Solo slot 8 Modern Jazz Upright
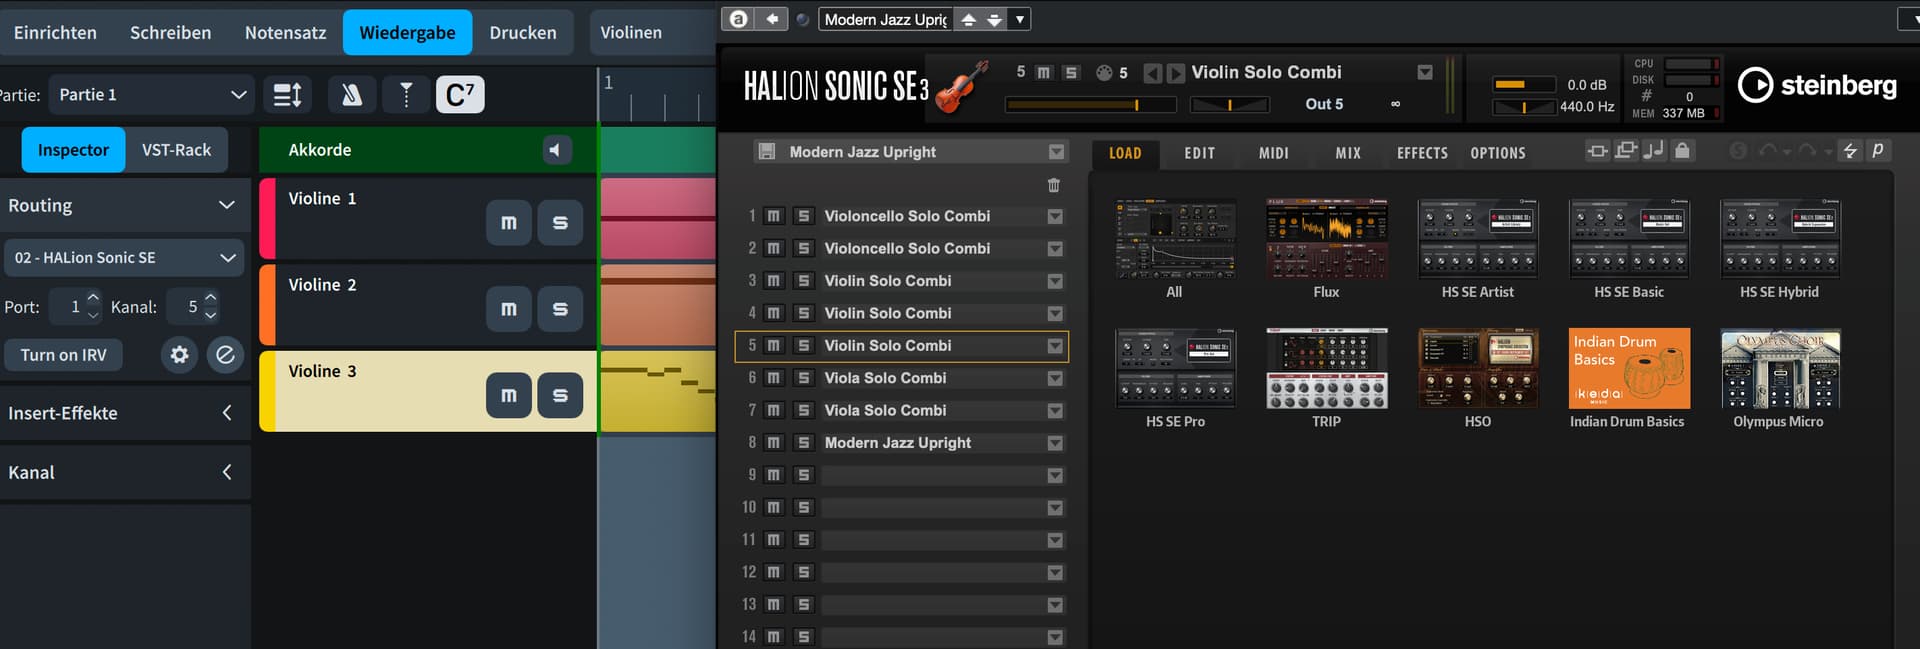 point(803,443)
